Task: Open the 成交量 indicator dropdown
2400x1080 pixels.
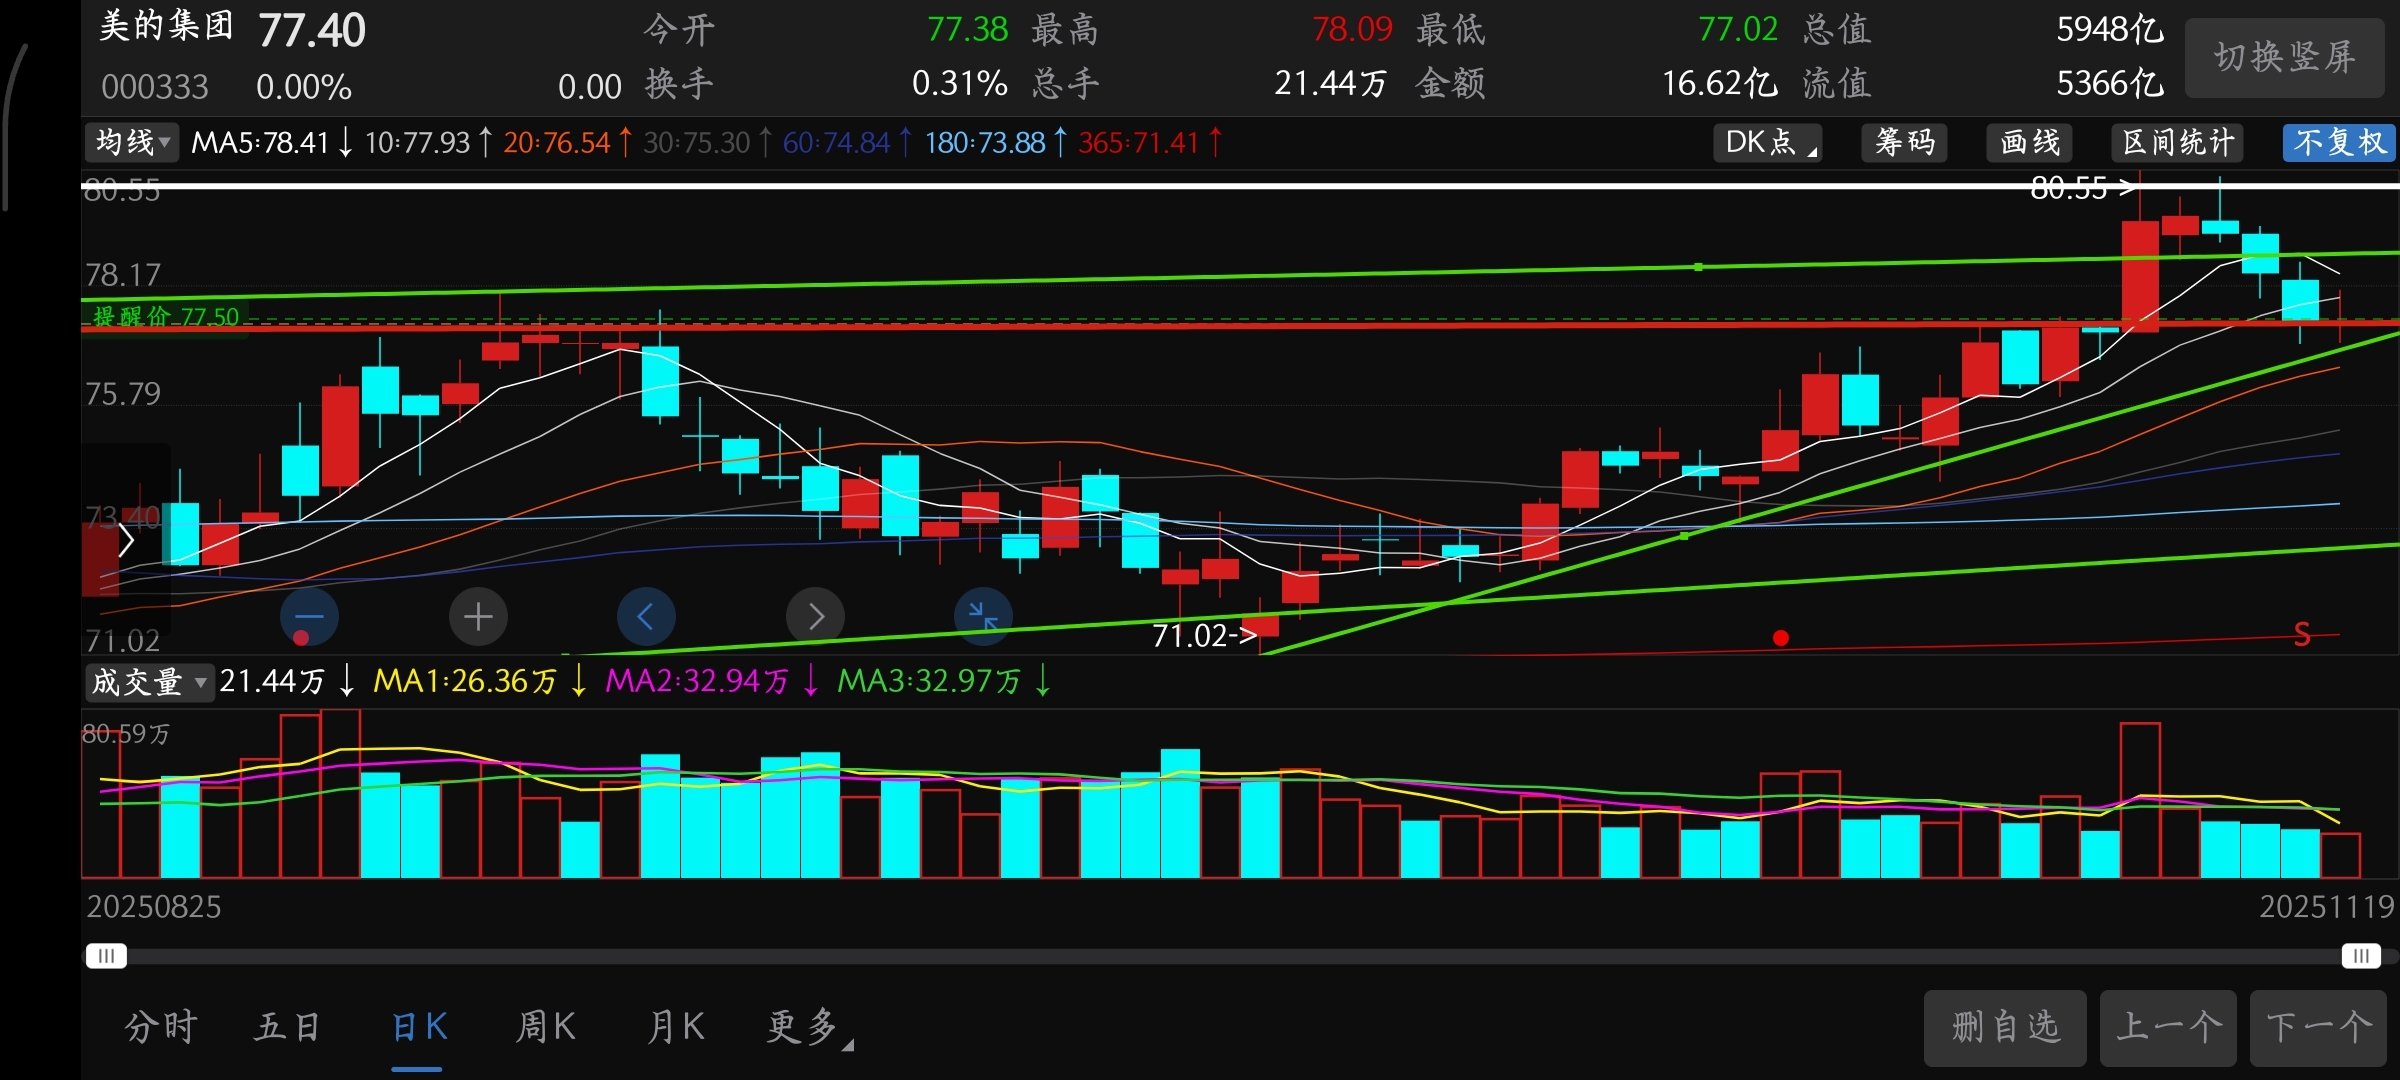Action: pos(149,682)
